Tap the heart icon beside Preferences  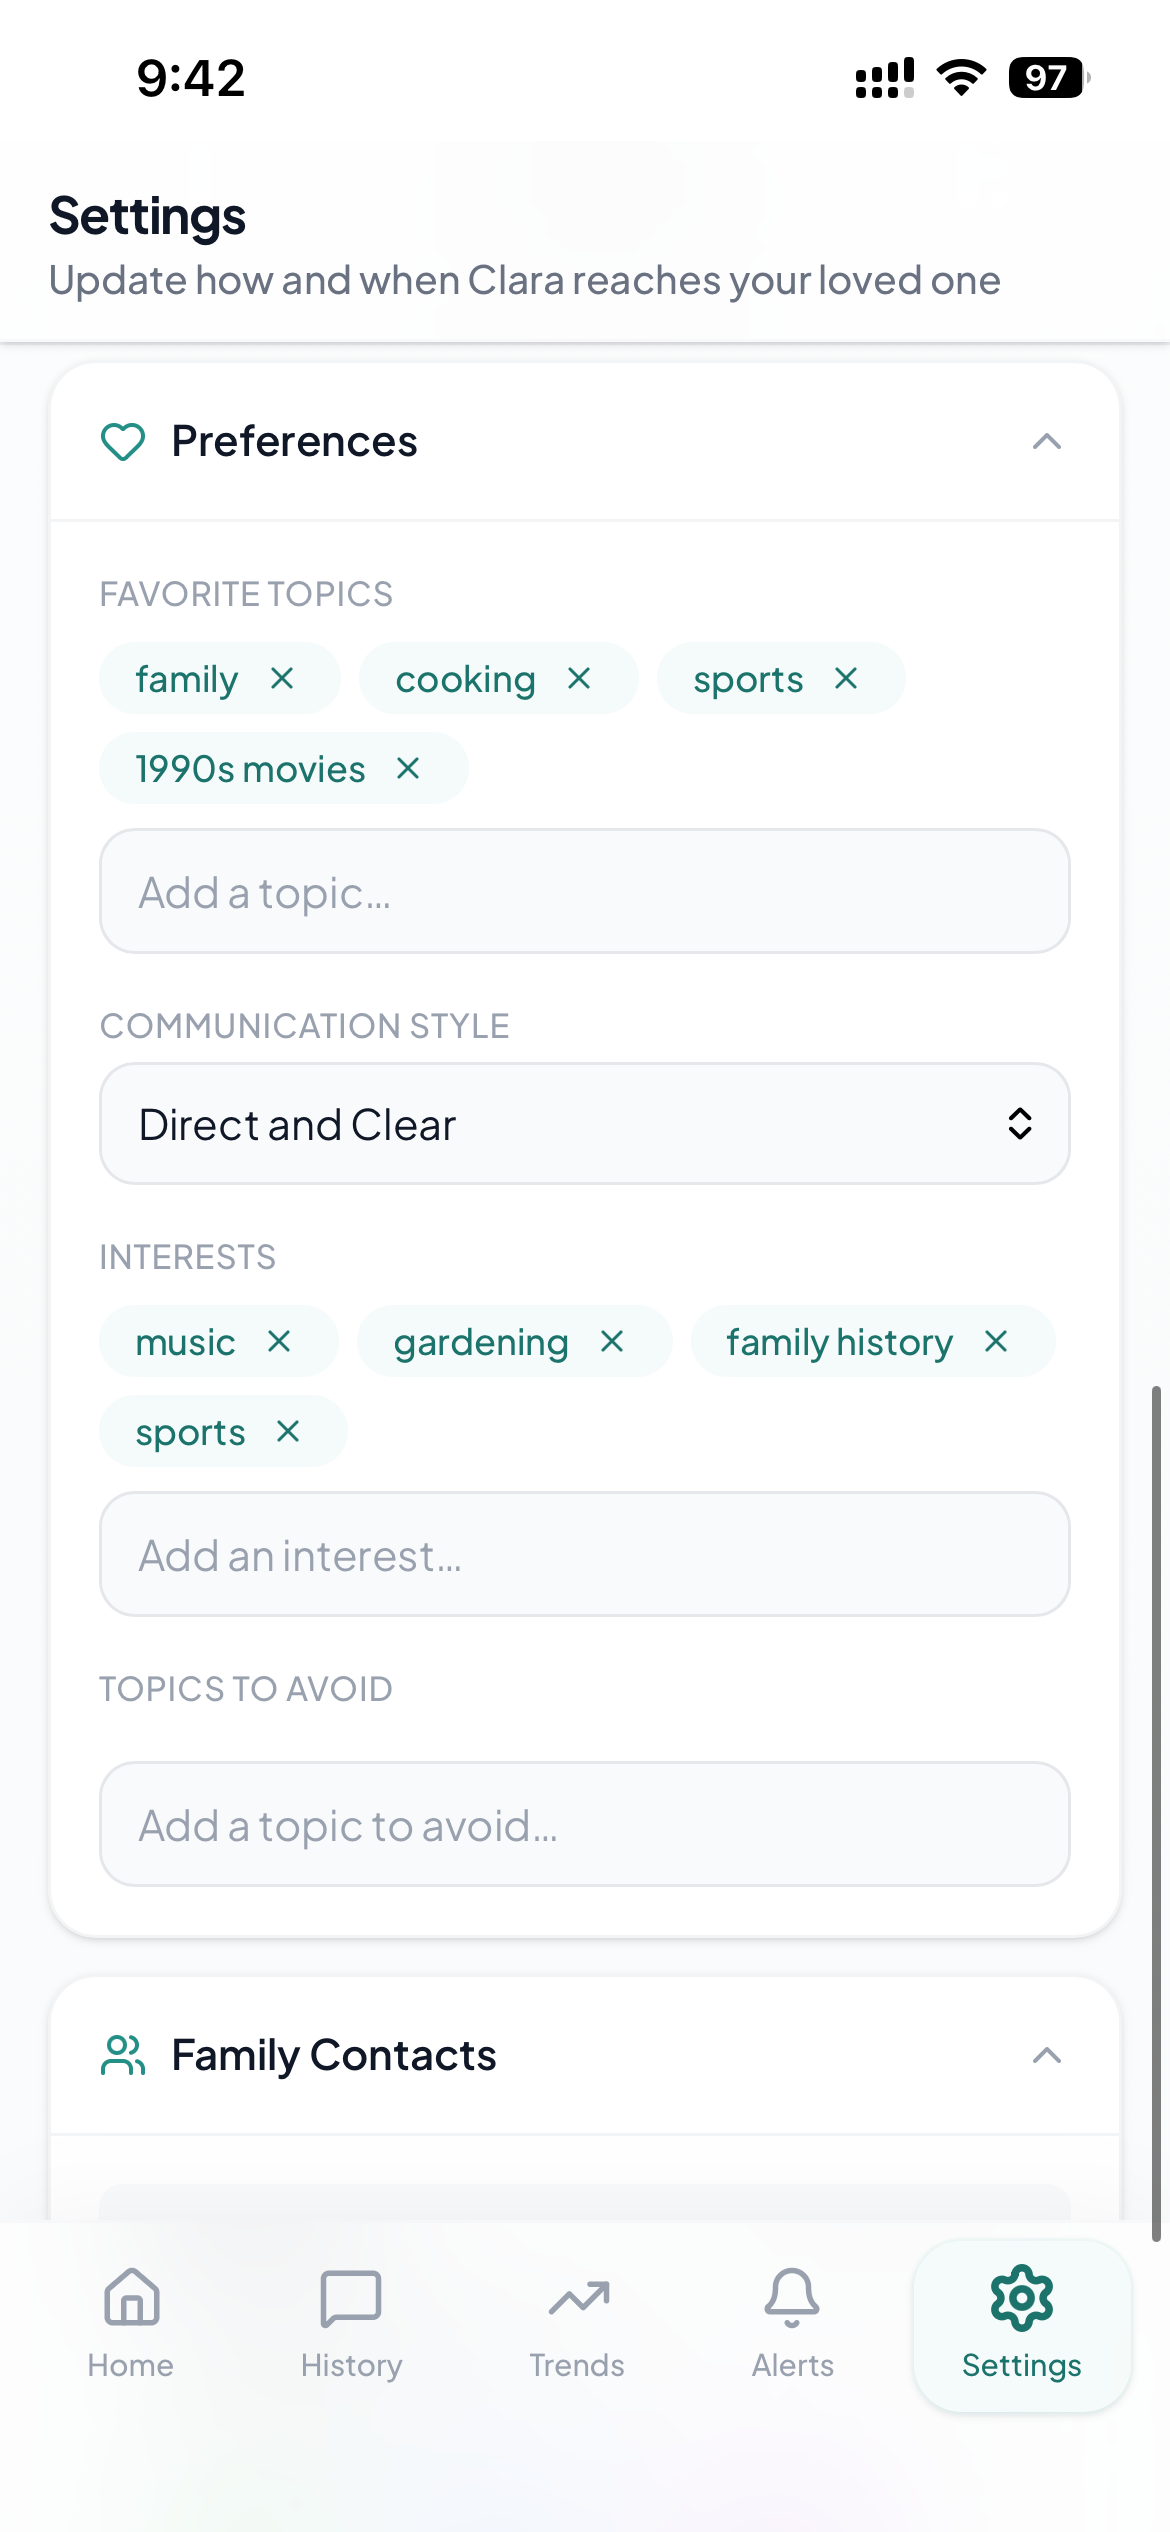click(123, 442)
